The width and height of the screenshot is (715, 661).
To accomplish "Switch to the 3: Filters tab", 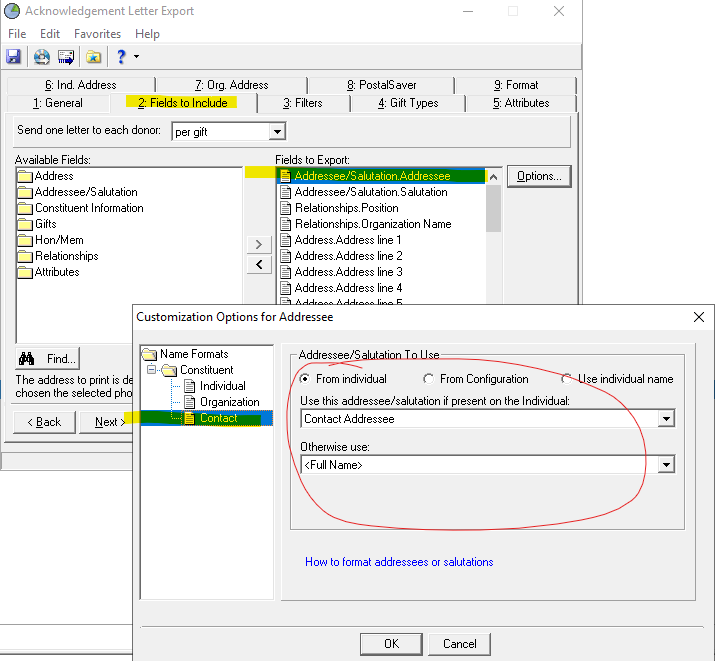I will pyautogui.click(x=303, y=103).
